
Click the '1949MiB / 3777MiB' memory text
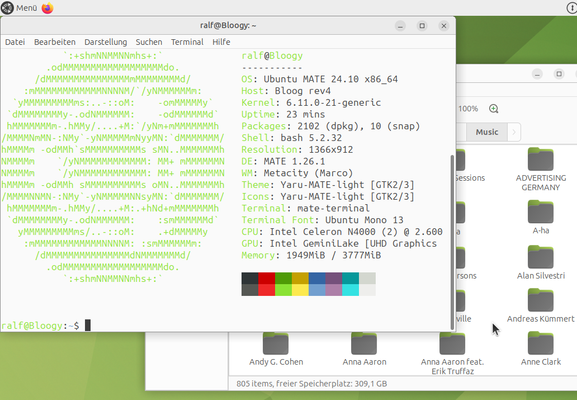(x=333, y=255)
